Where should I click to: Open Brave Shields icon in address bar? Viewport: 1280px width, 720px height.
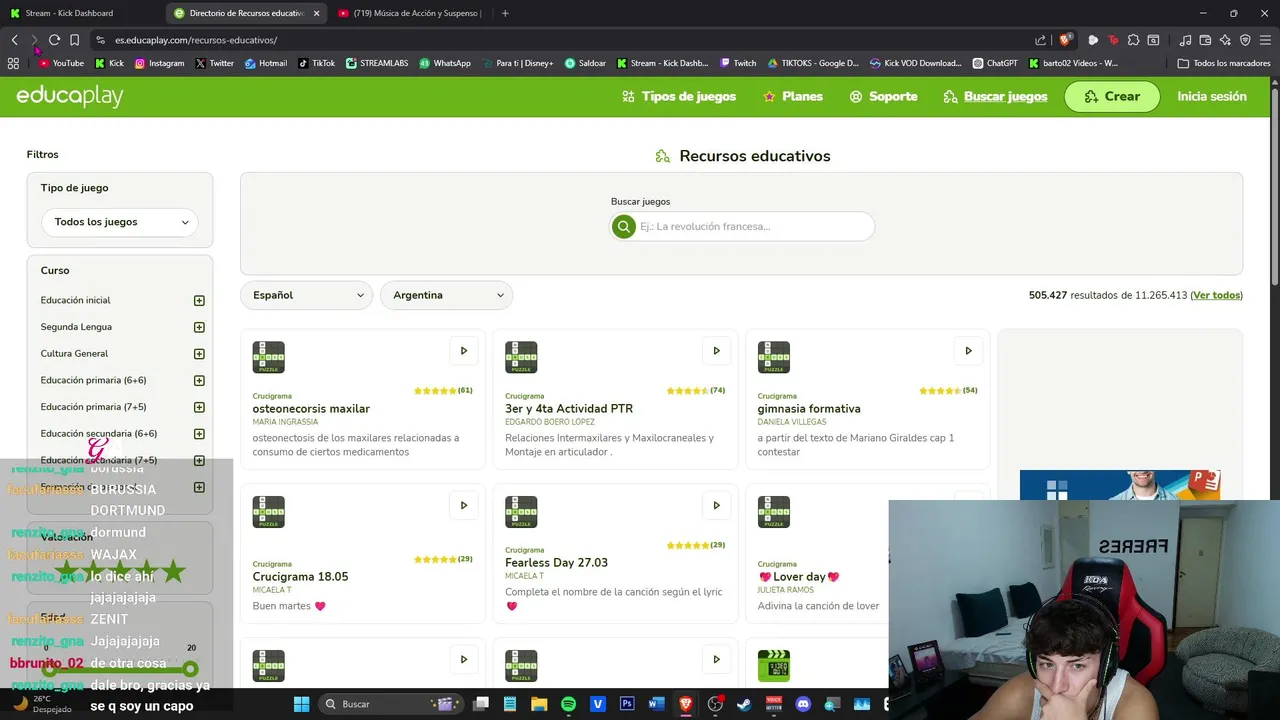point(1066,40)
